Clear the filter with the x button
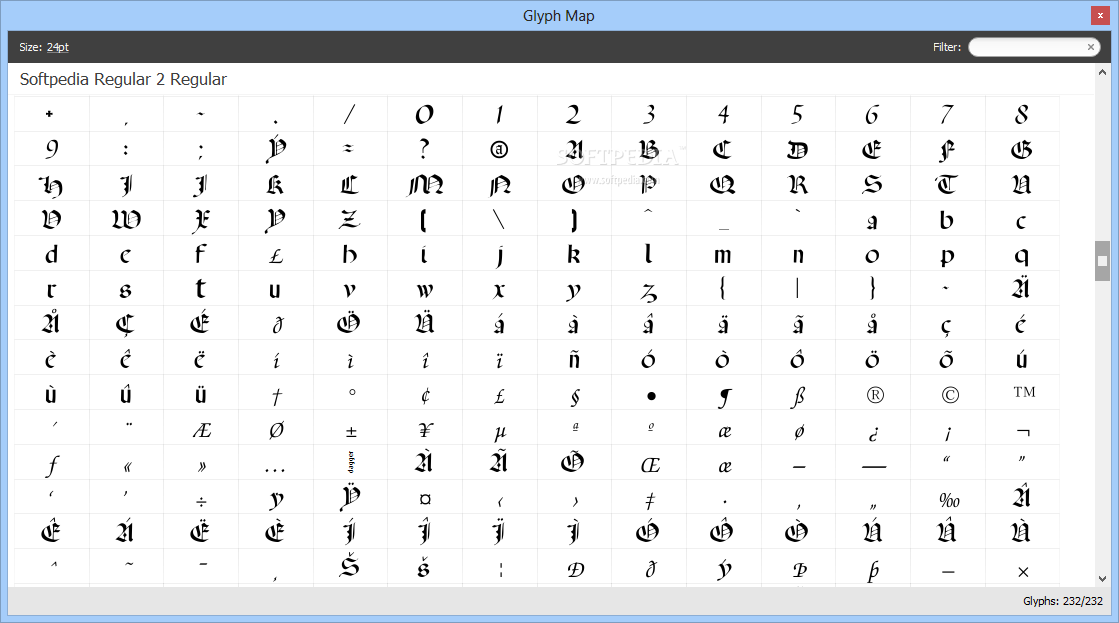Viewport: 1119px width, 623px height. click(x=1090, y=47)
